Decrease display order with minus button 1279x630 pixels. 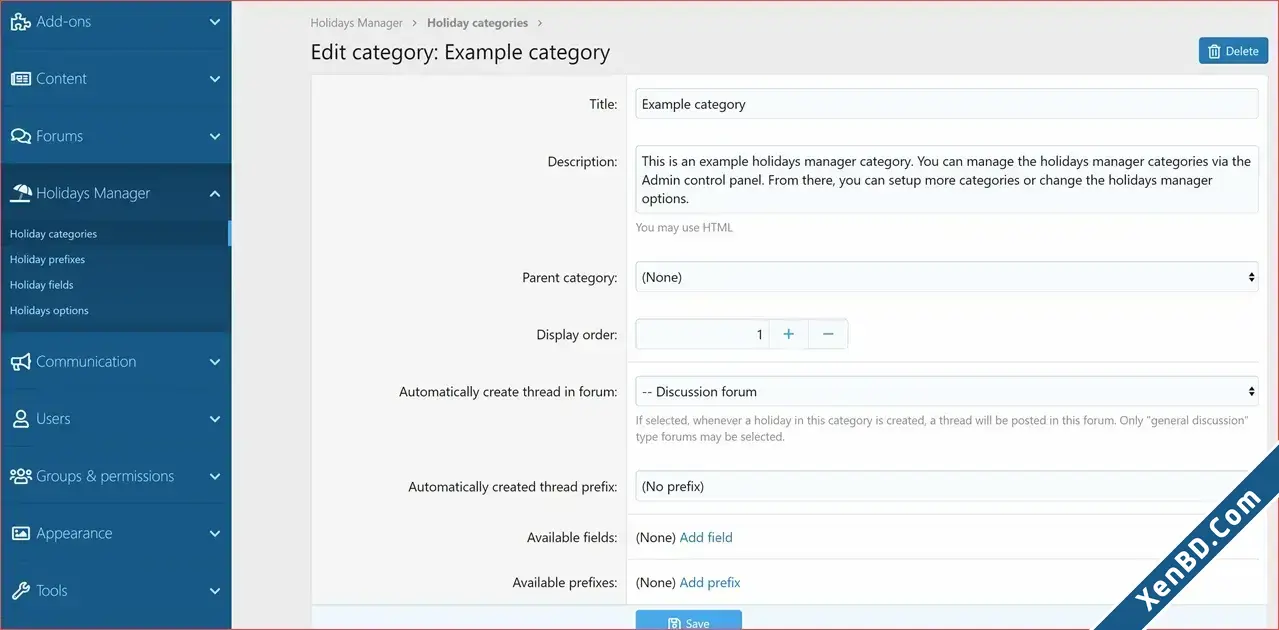coord(828,334)
